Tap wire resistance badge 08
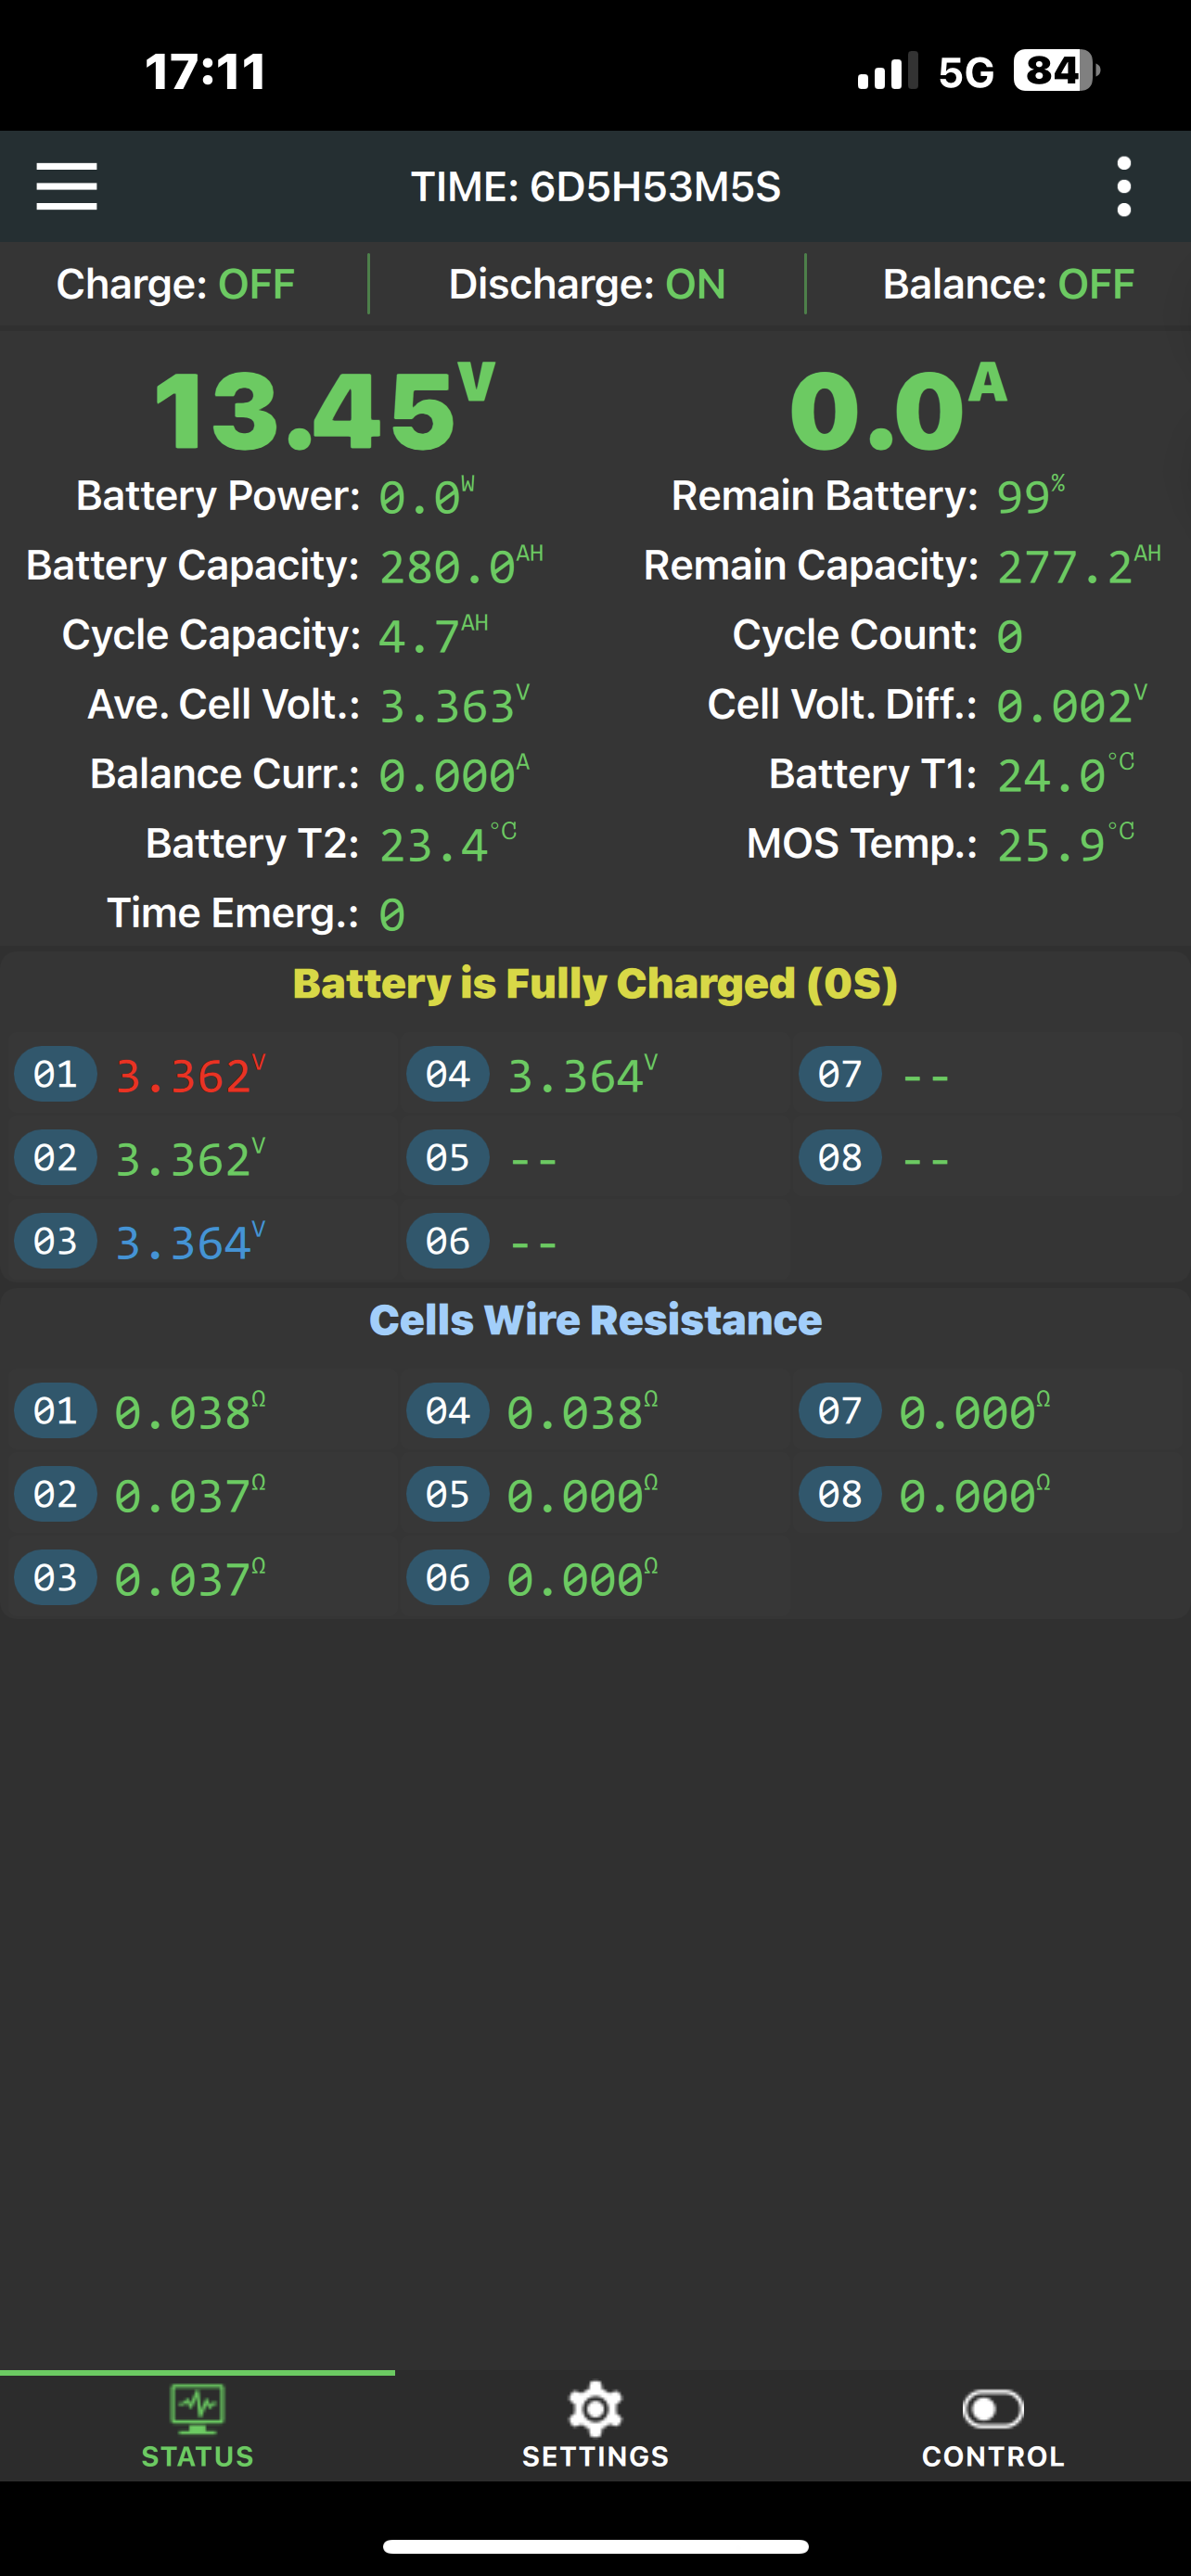 [x=839, y=1494]
